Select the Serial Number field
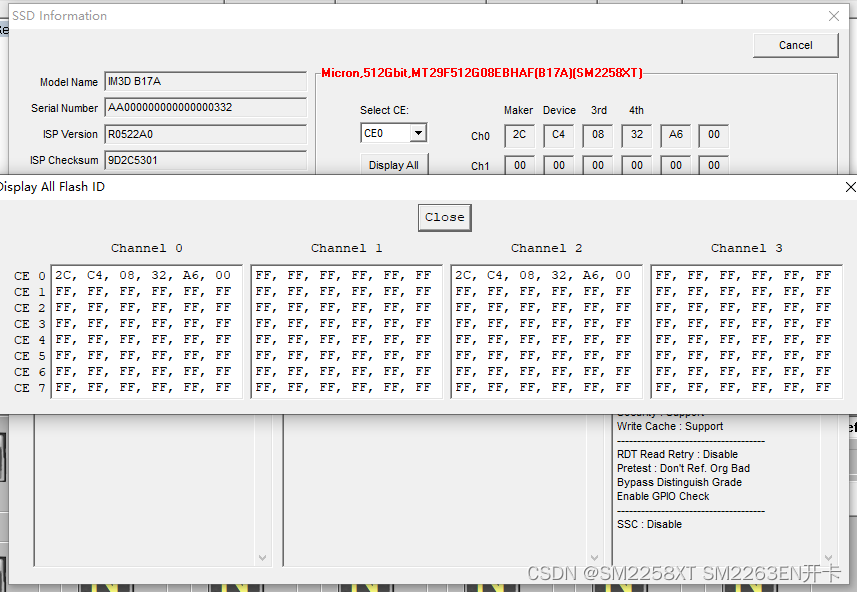Image resolution: width=857 pixels, height=592 pixels. click(x=205, y=108)
